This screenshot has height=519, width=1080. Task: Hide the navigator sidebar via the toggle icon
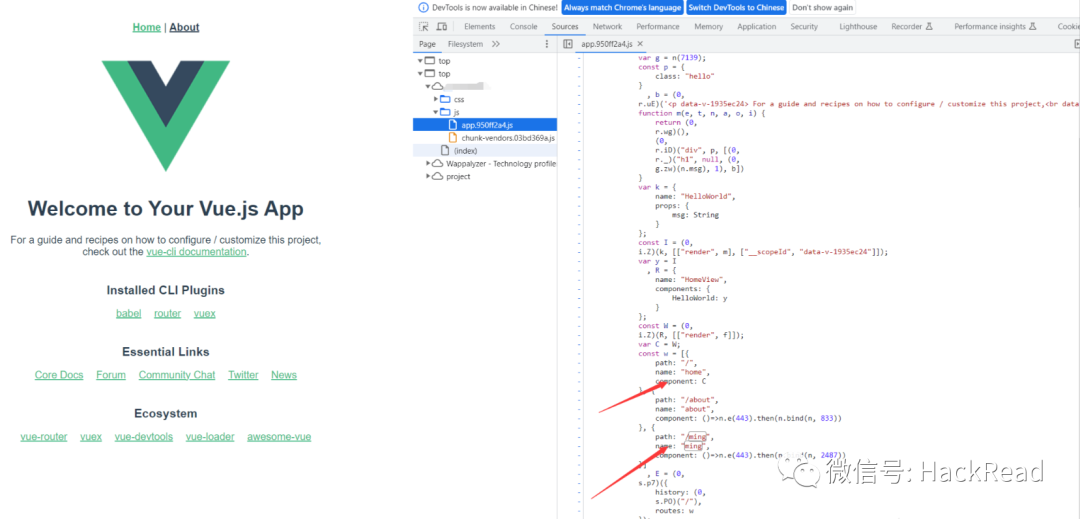(568, 44)
